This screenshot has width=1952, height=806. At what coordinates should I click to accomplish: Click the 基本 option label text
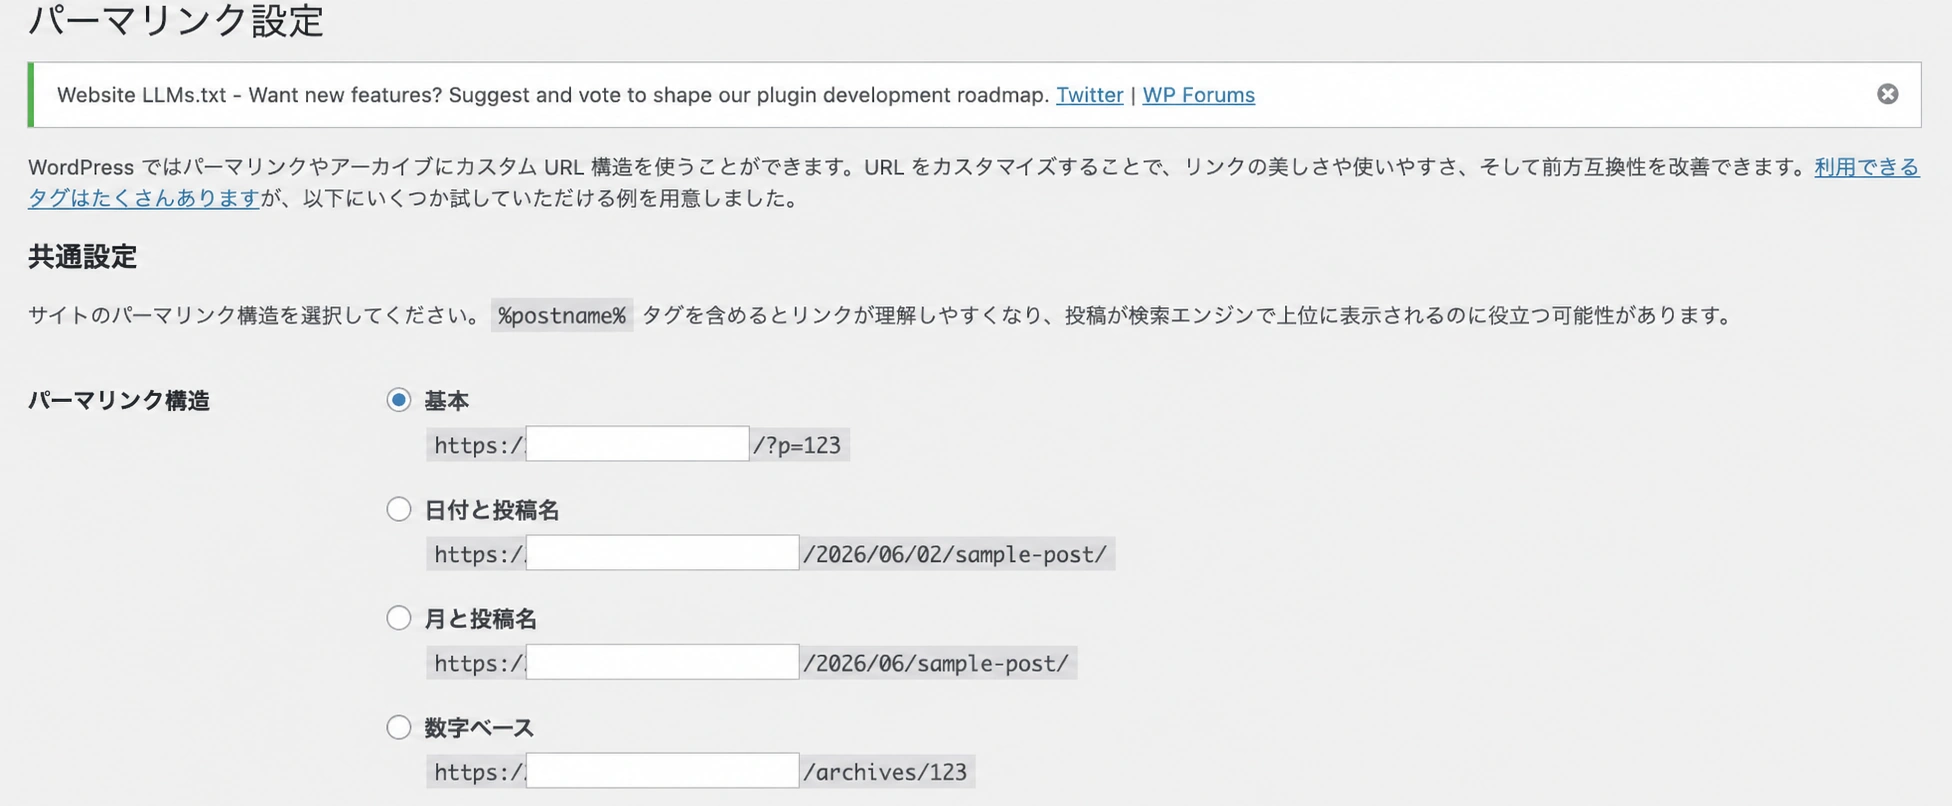click(446, 401)
